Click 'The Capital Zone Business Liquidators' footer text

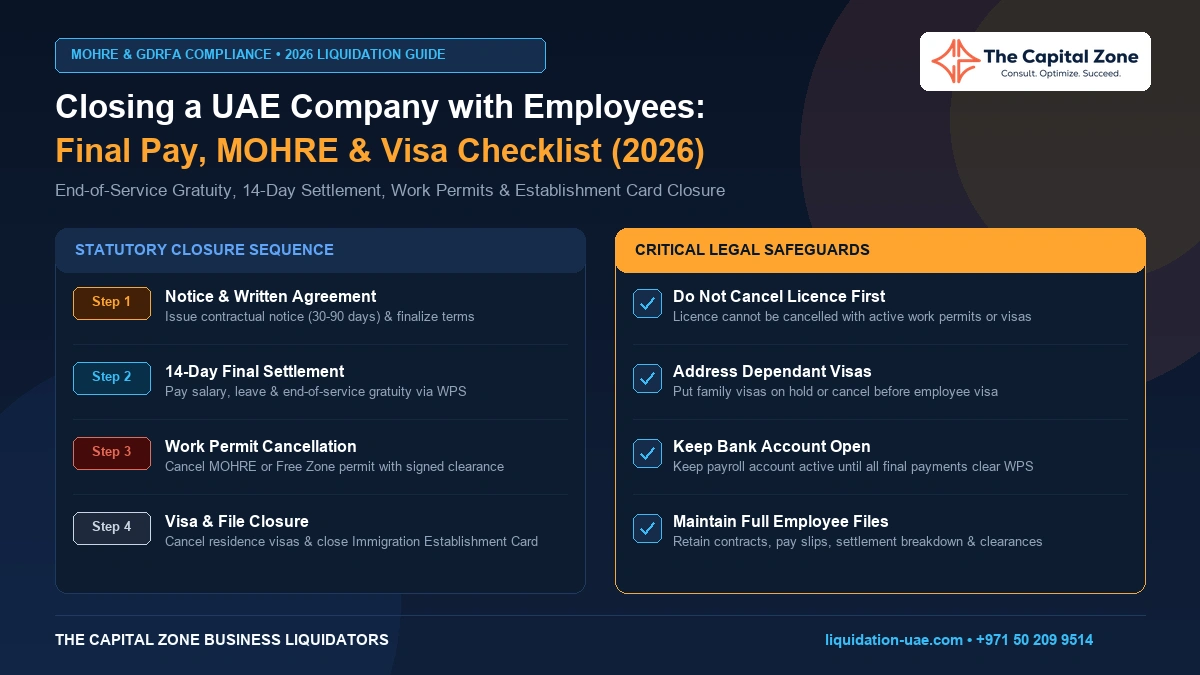pyautogui.click(x=222, y=640)
